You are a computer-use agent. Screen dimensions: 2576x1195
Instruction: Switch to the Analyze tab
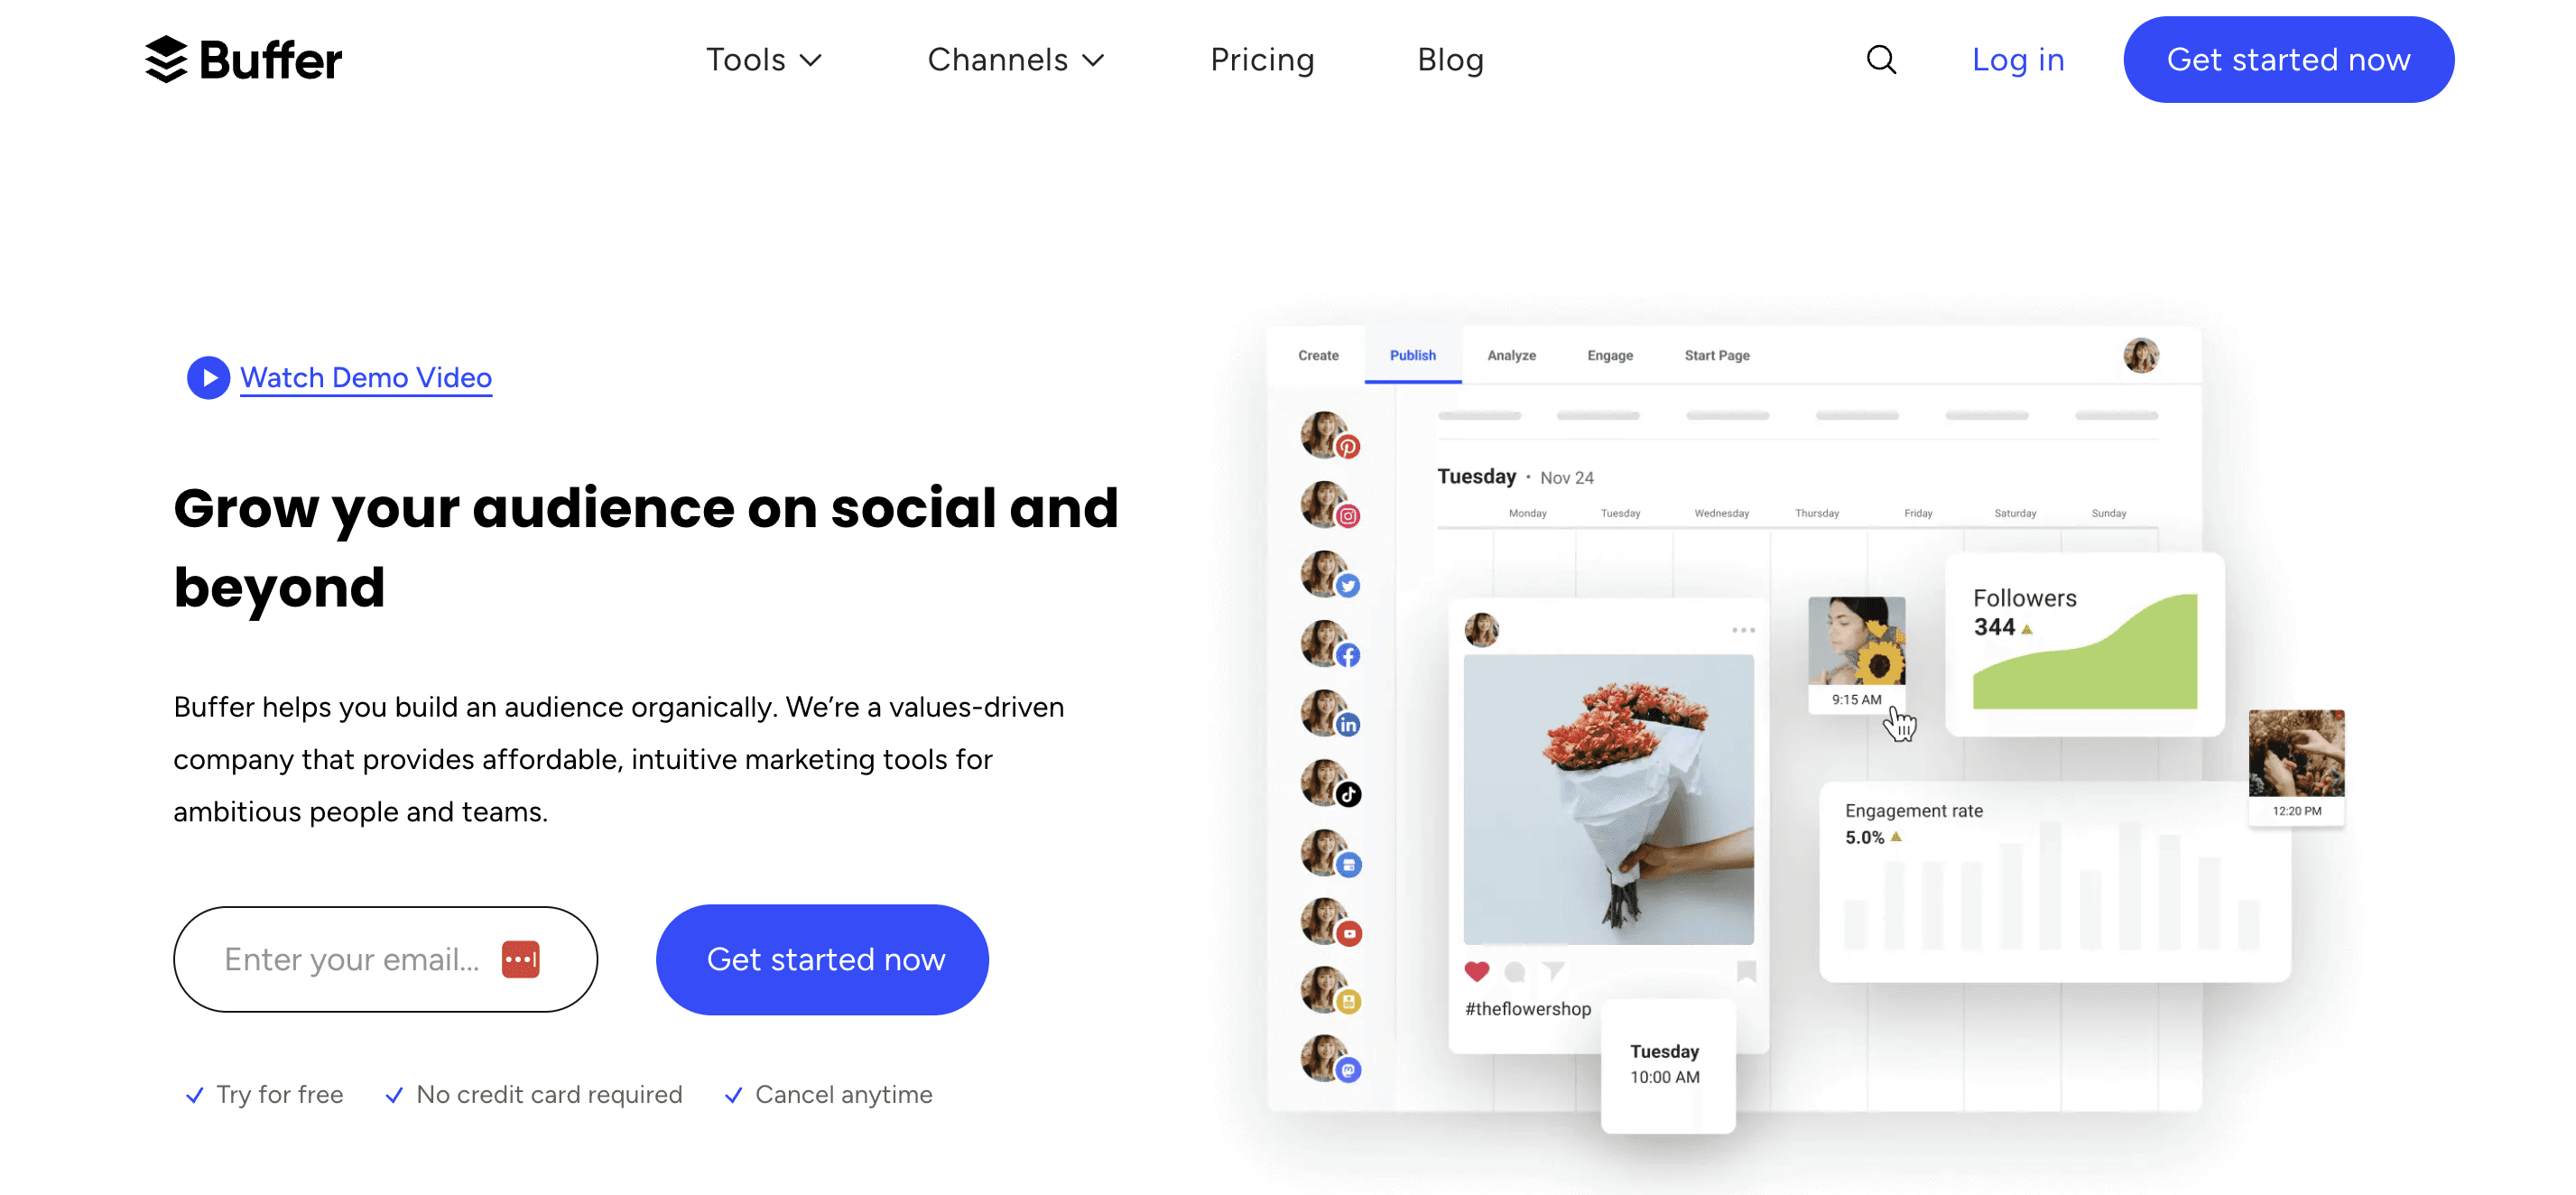pyautogui.click(x=1510, y=355)
